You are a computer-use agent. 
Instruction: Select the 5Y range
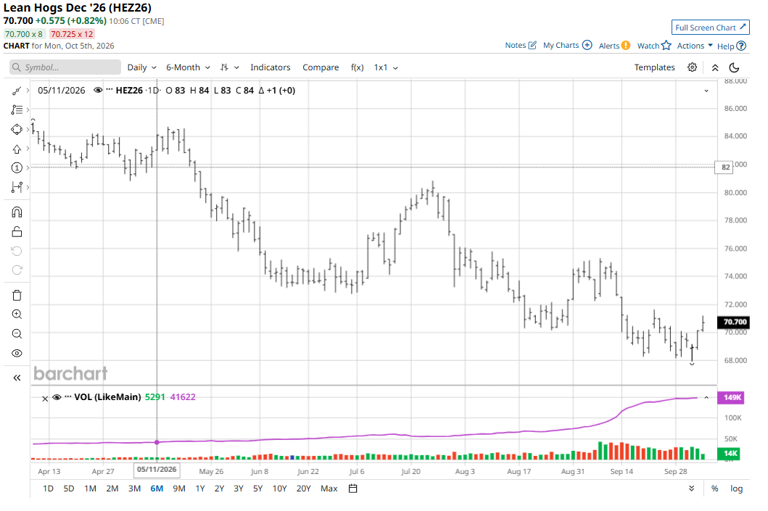click(x=258, y=488)
